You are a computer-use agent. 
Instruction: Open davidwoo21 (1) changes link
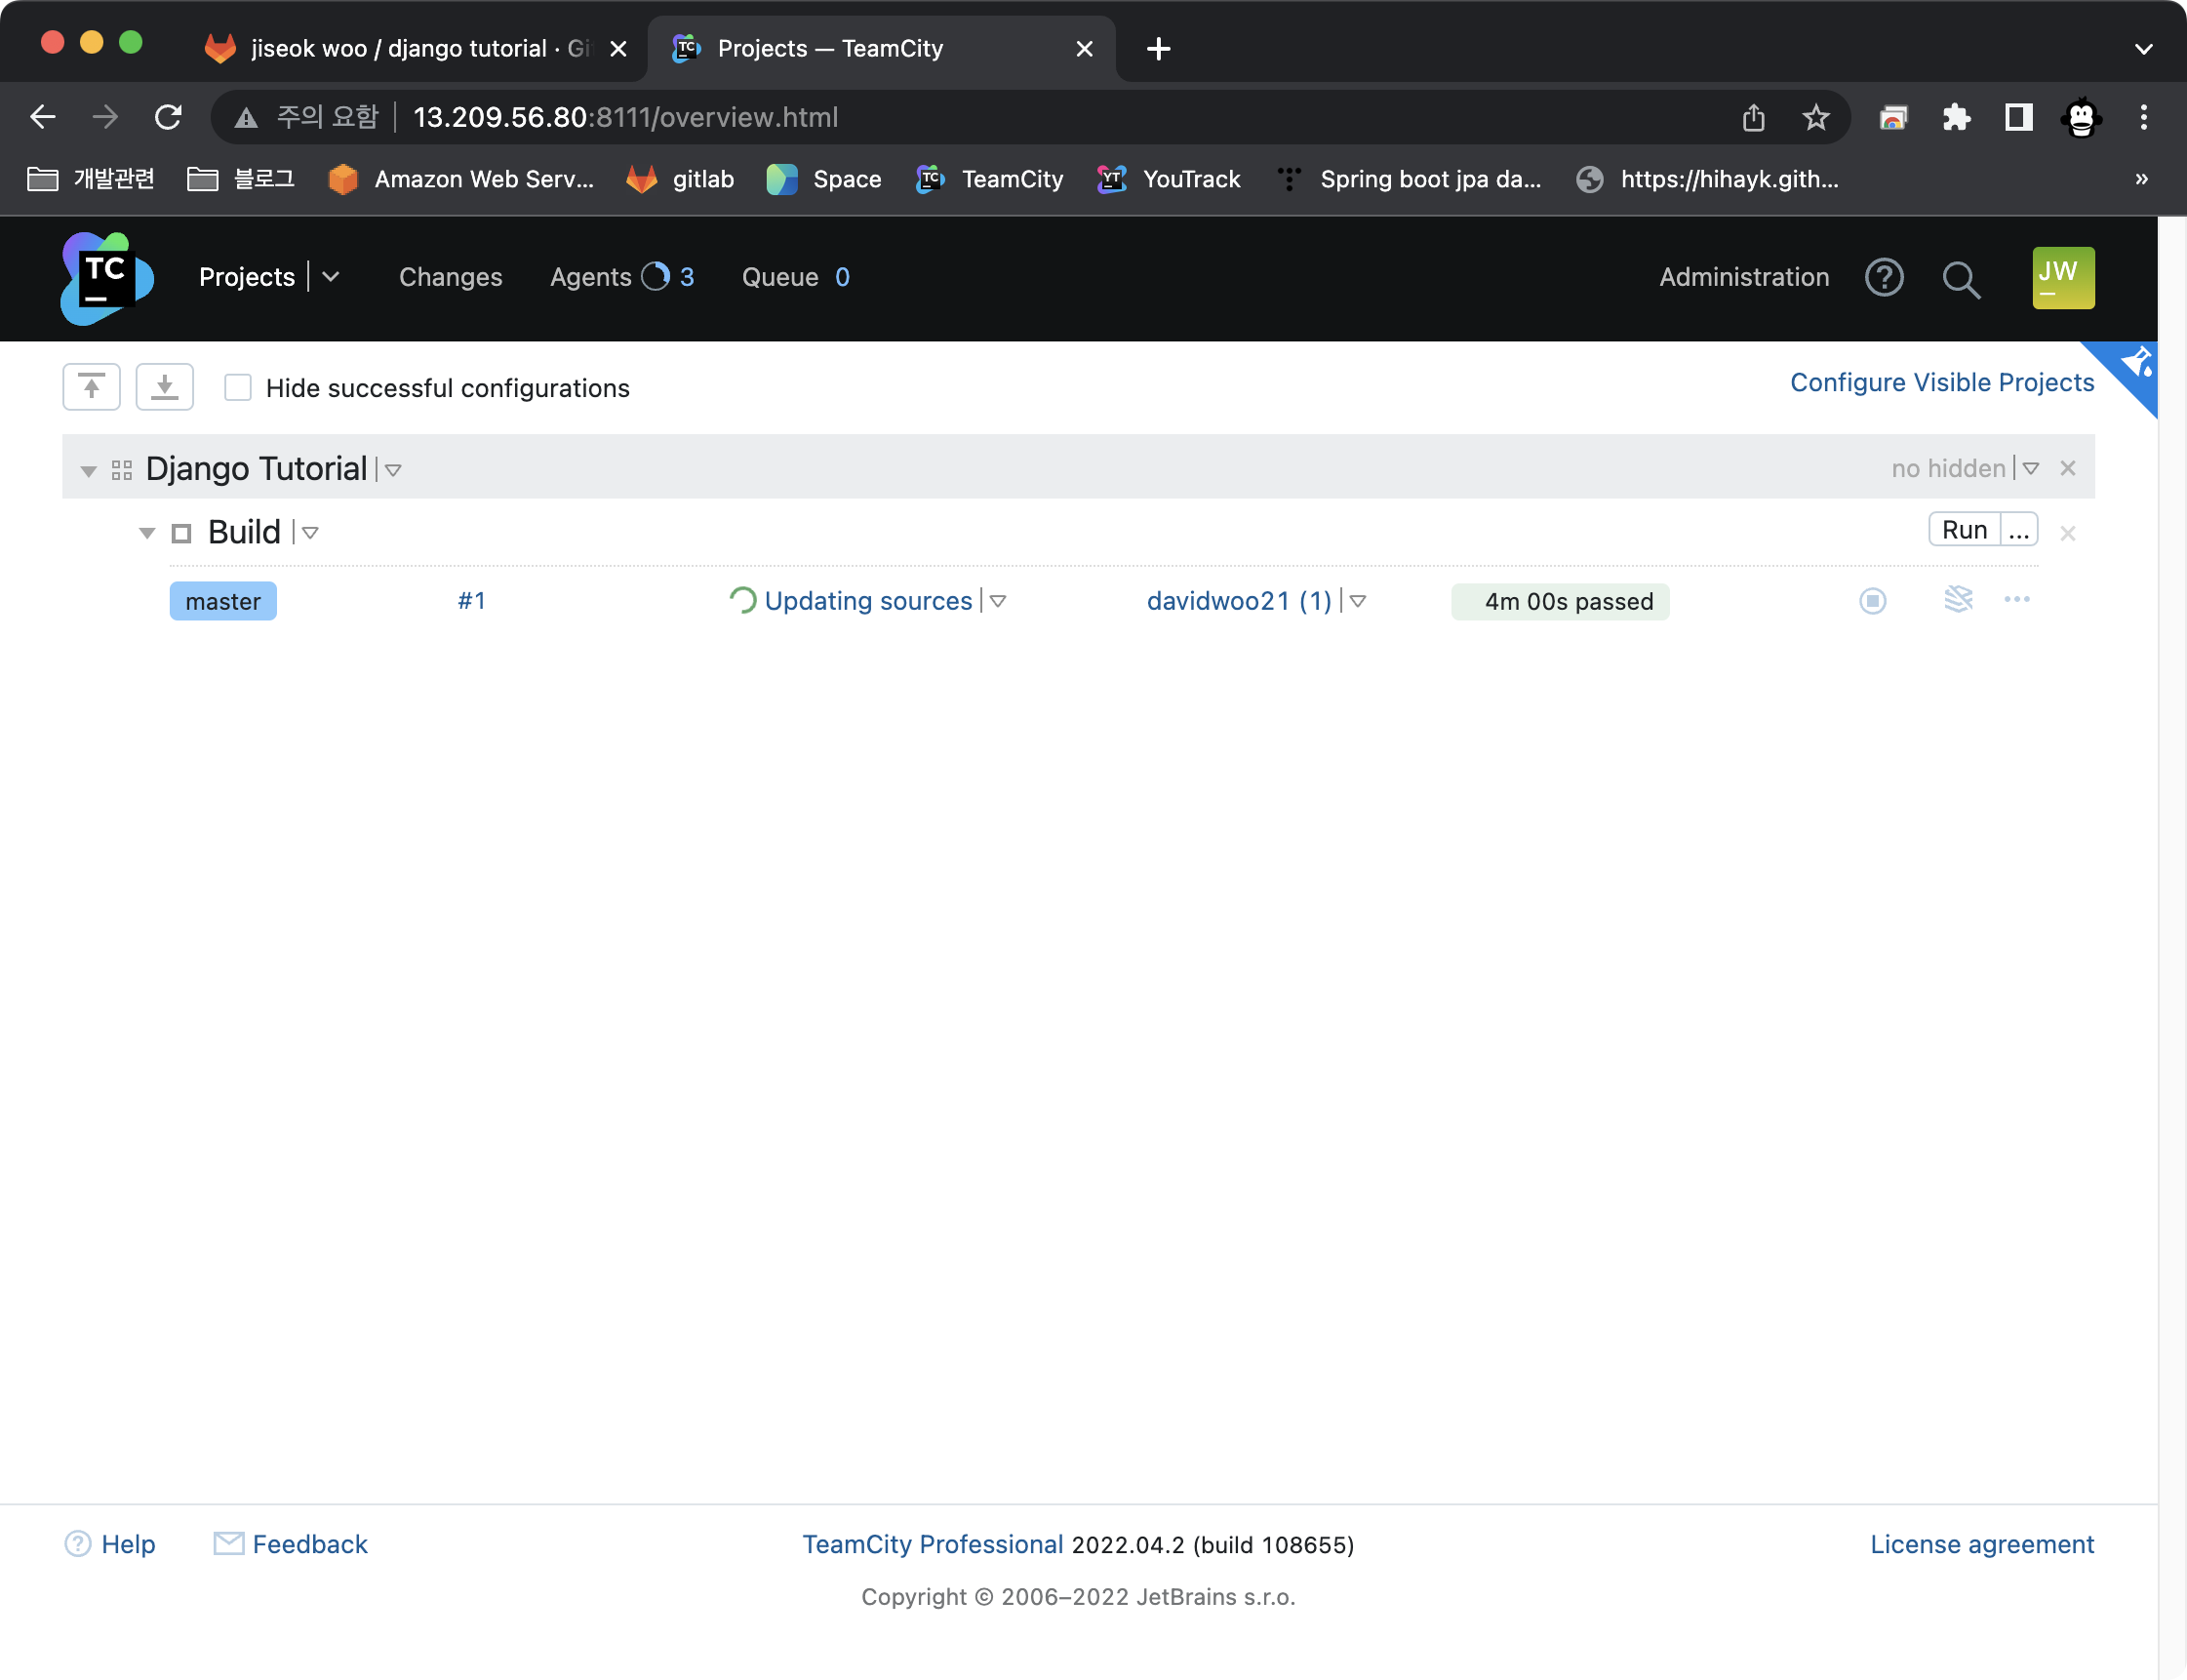point(1239,600)
